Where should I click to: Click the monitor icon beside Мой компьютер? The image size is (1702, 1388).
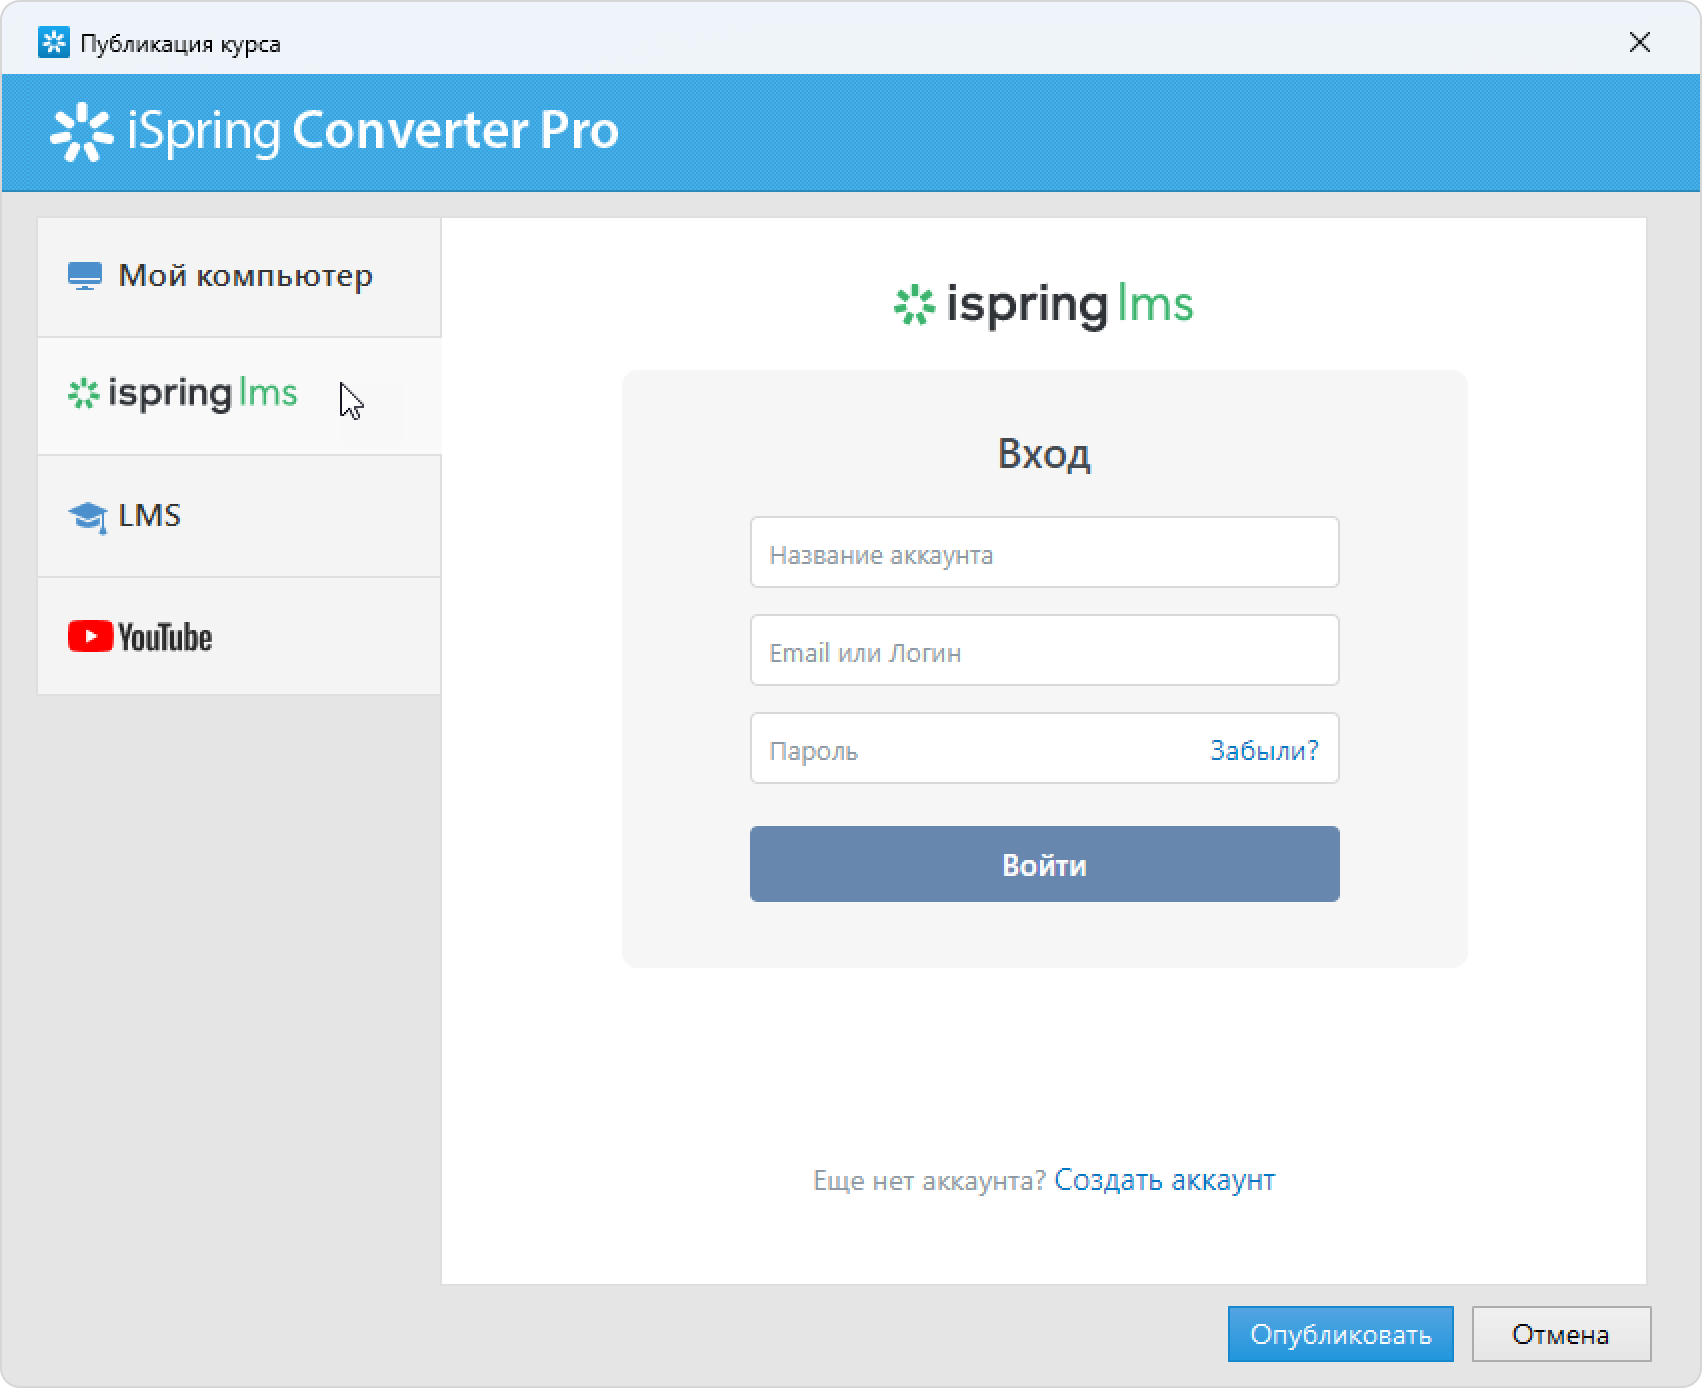click(85, 276)
